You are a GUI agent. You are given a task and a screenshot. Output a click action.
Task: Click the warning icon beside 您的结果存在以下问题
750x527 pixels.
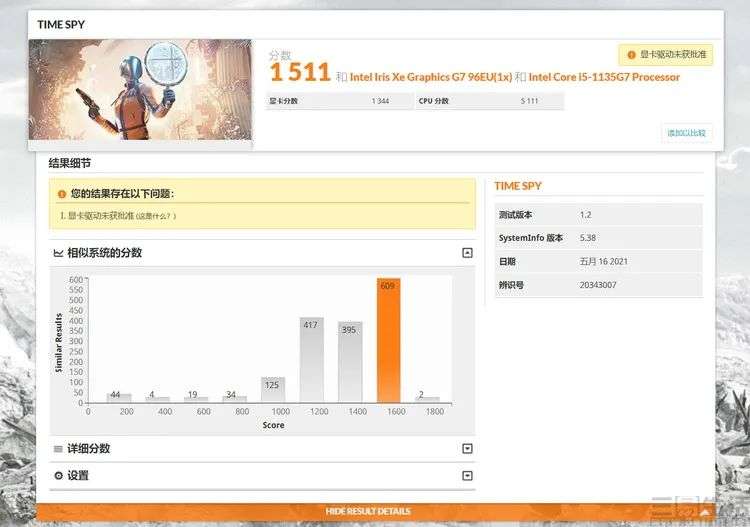click(62, 194)
